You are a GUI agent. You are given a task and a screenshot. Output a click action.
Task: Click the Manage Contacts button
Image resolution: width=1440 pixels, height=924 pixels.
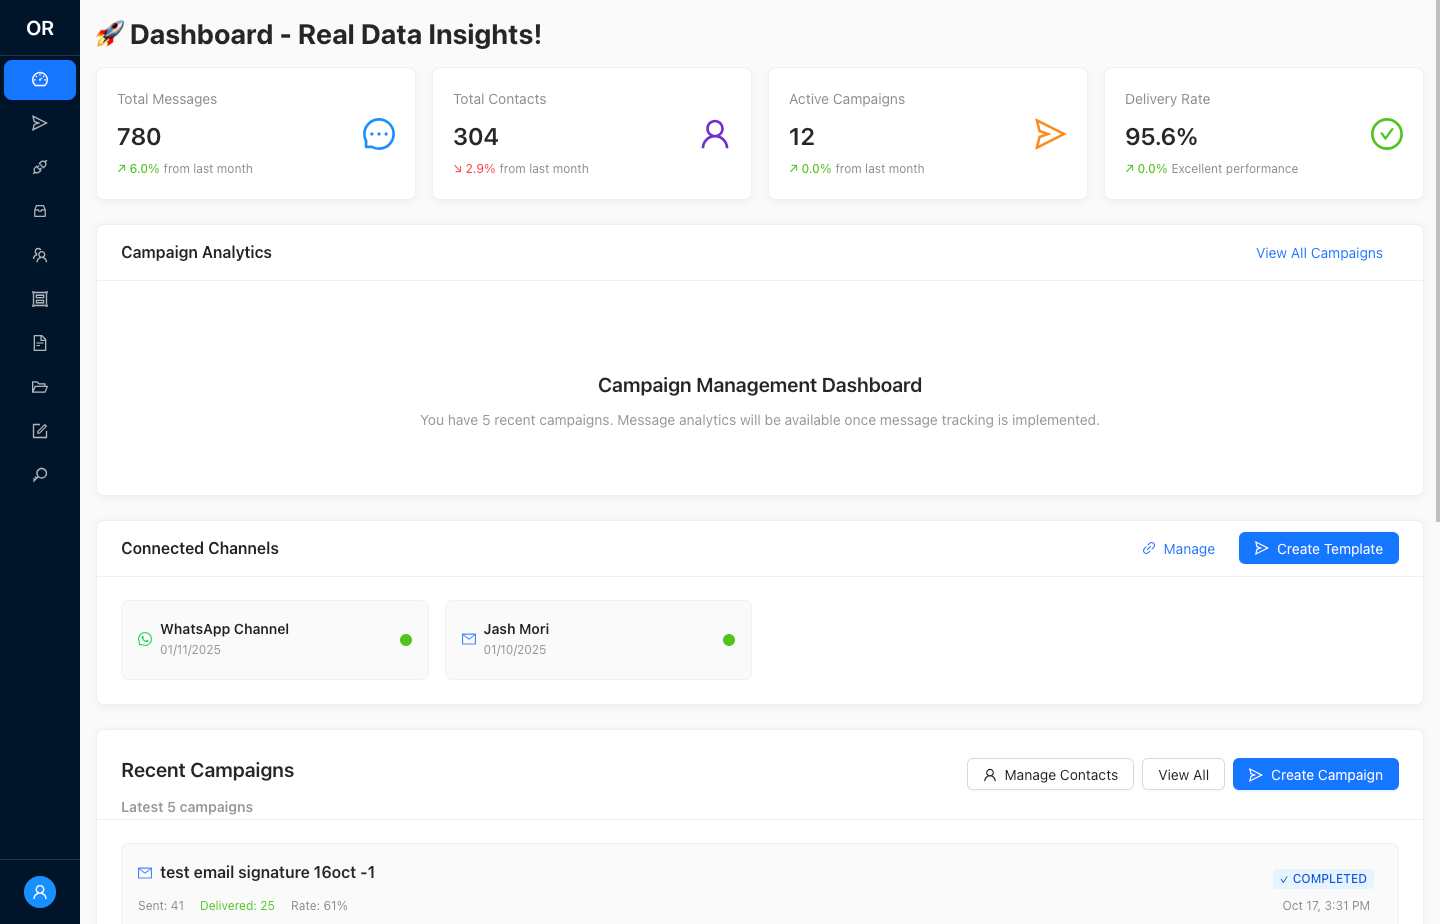click(1050, 775)
